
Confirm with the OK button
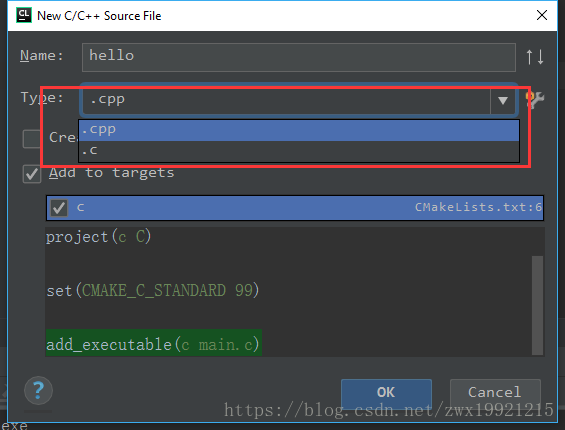click(x=386, y=392)
